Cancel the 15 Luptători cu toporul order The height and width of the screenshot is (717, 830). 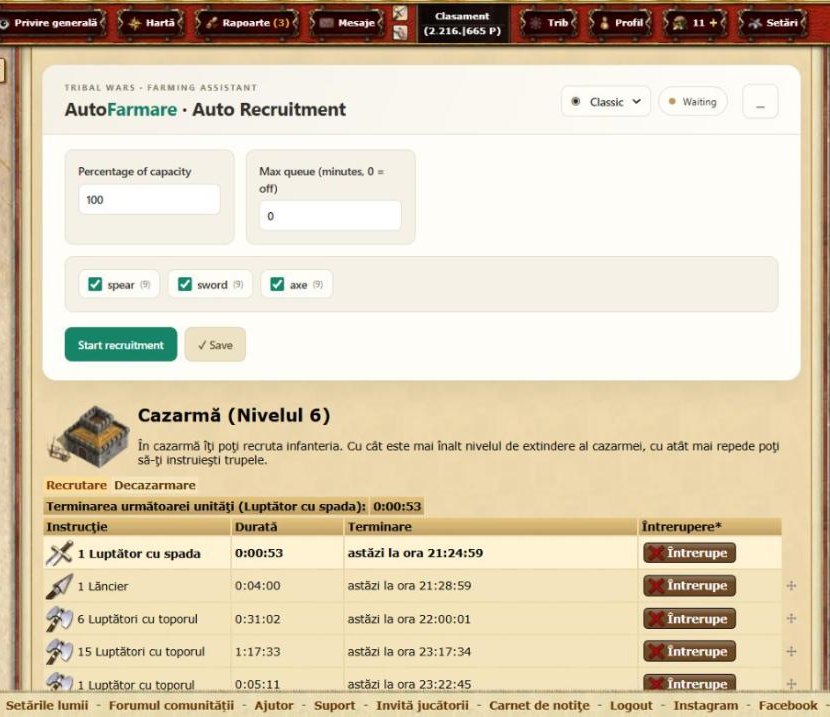point(689,651)
